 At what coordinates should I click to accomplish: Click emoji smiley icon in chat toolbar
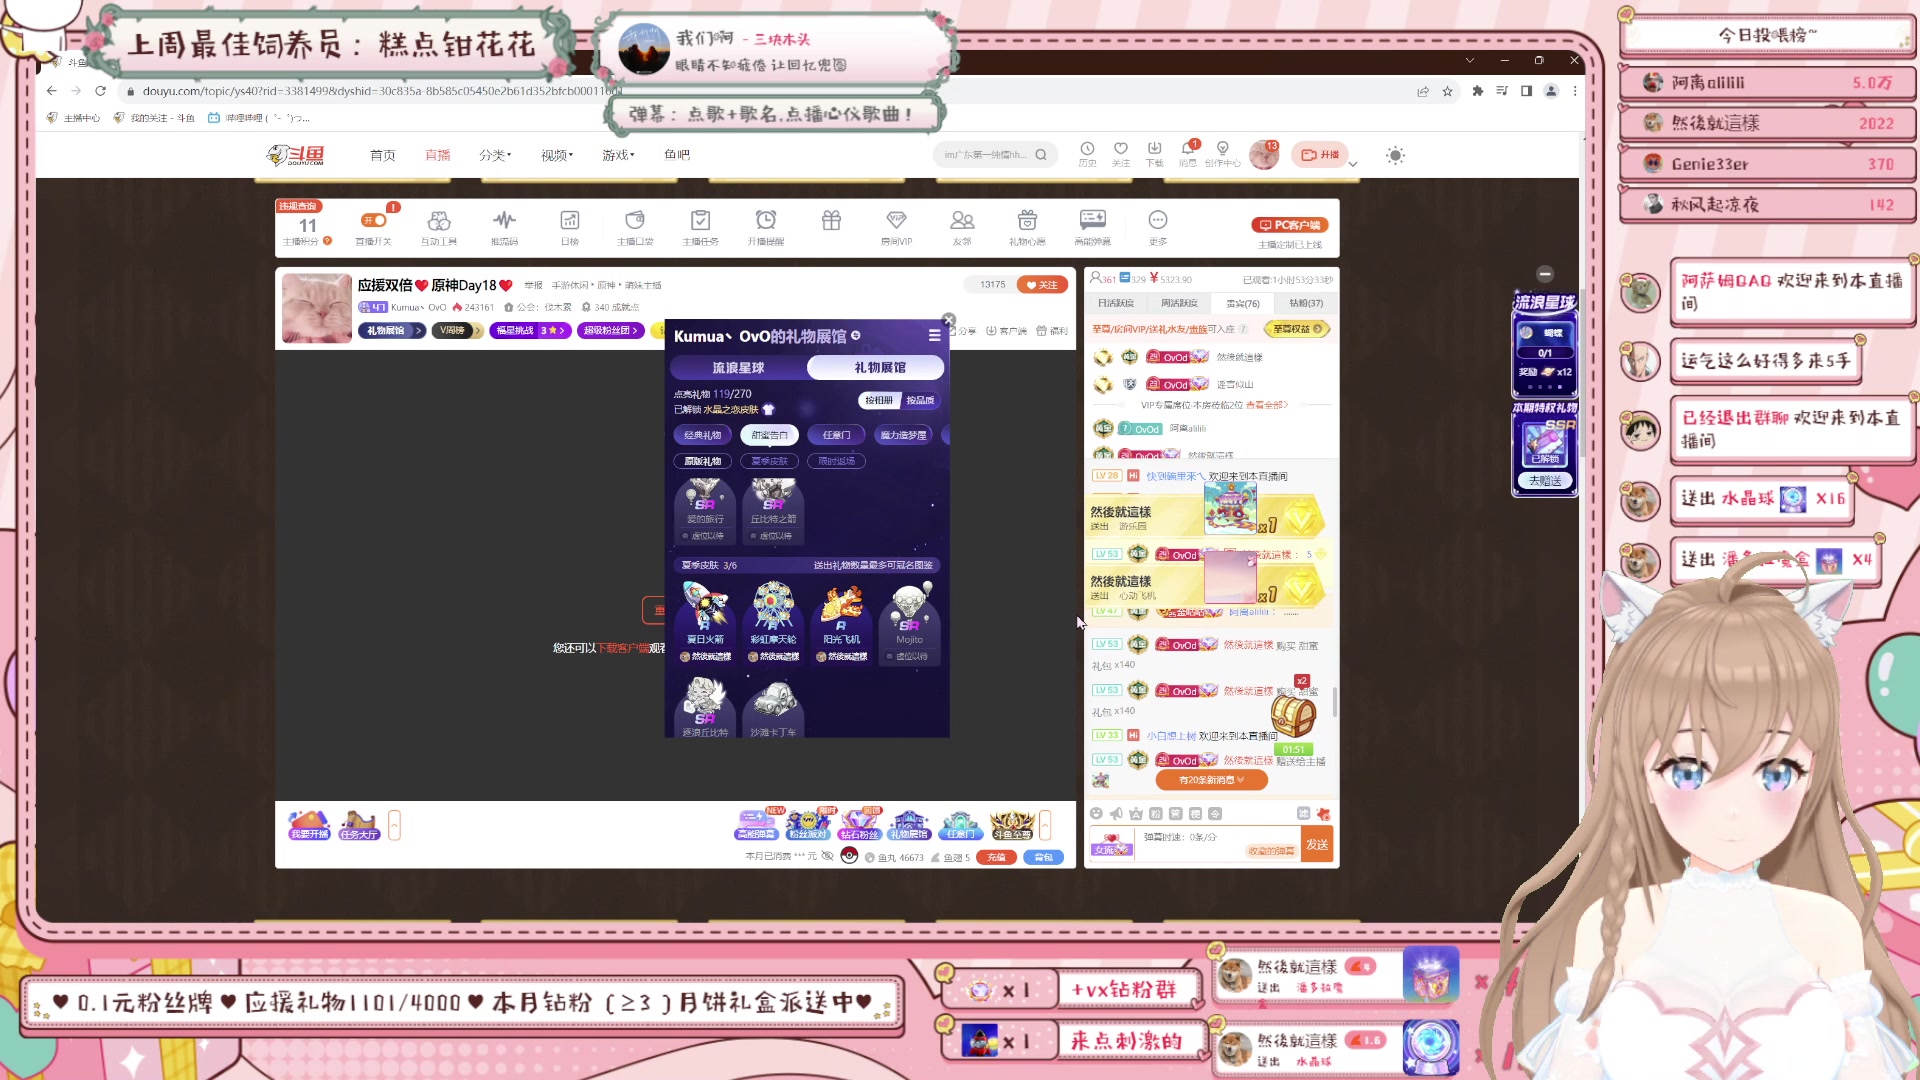click(x=1096, y=814)
